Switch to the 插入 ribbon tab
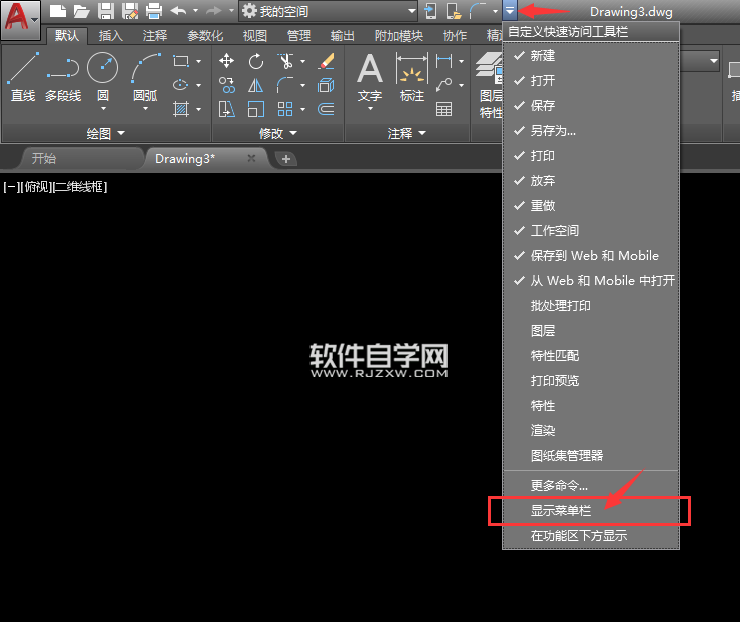The width and height of the screenshot is (740, 622). pos(110,35)
